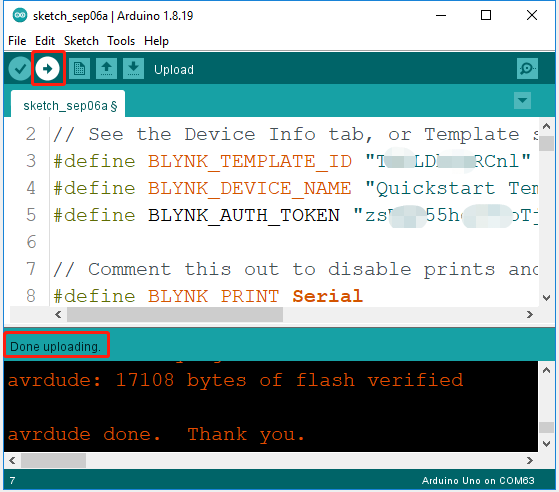
Task: Click the Arduino logo in title bar
Action: pyautogui.click(x=20, y=15)
